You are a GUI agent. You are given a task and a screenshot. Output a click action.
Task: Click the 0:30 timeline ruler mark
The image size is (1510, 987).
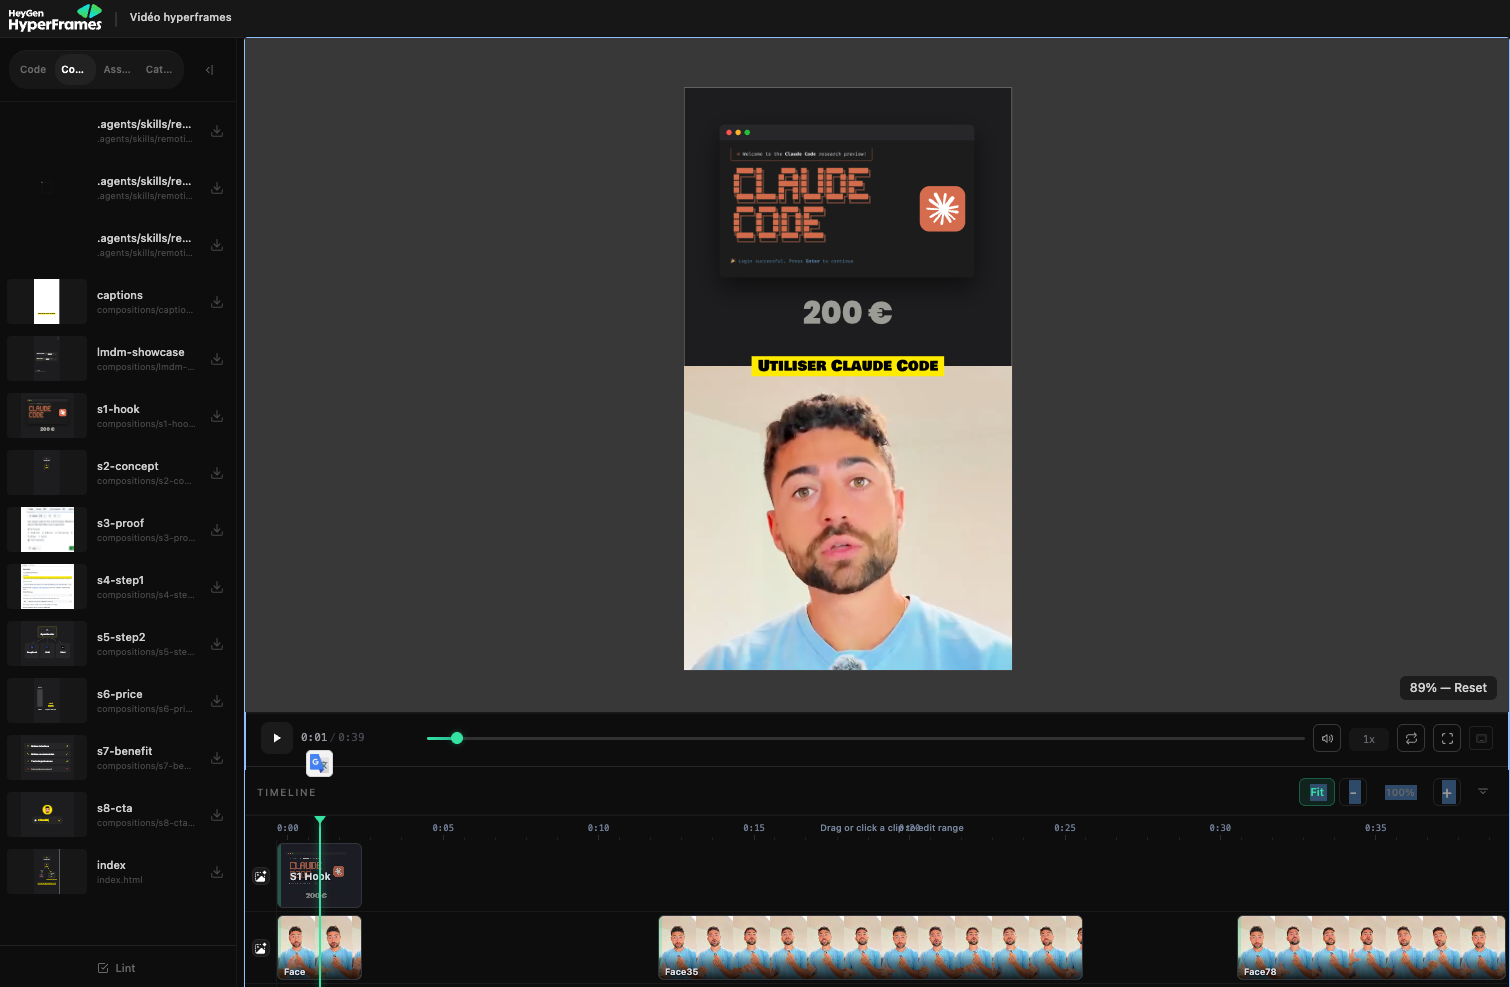tap(1220, 828)
